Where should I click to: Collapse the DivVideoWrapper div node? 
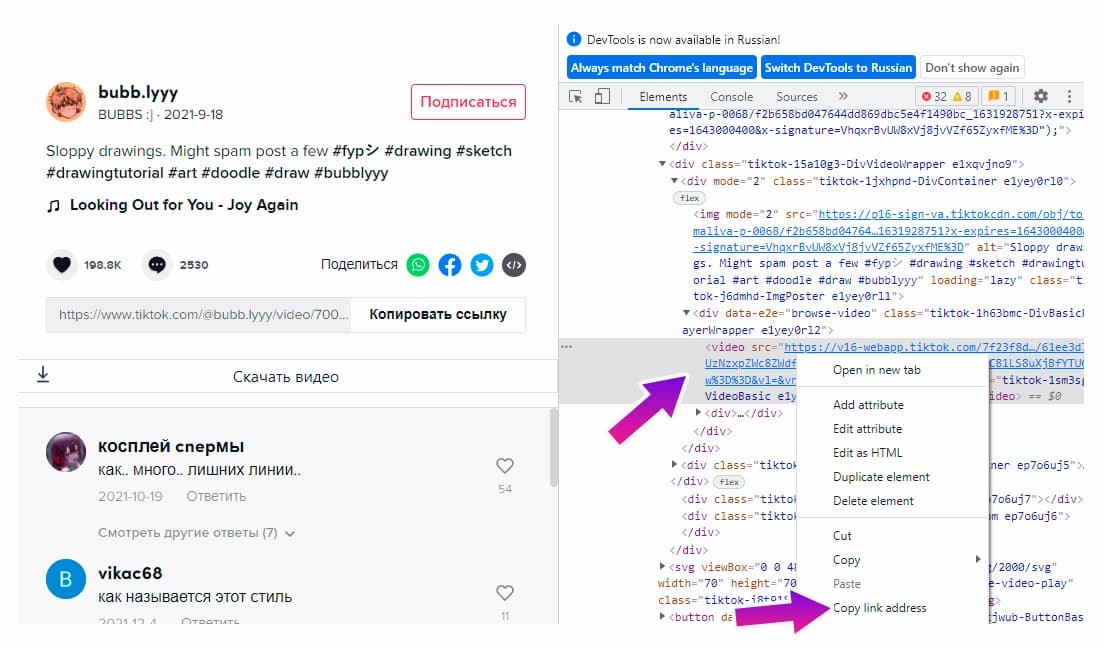tap(662, 164)
